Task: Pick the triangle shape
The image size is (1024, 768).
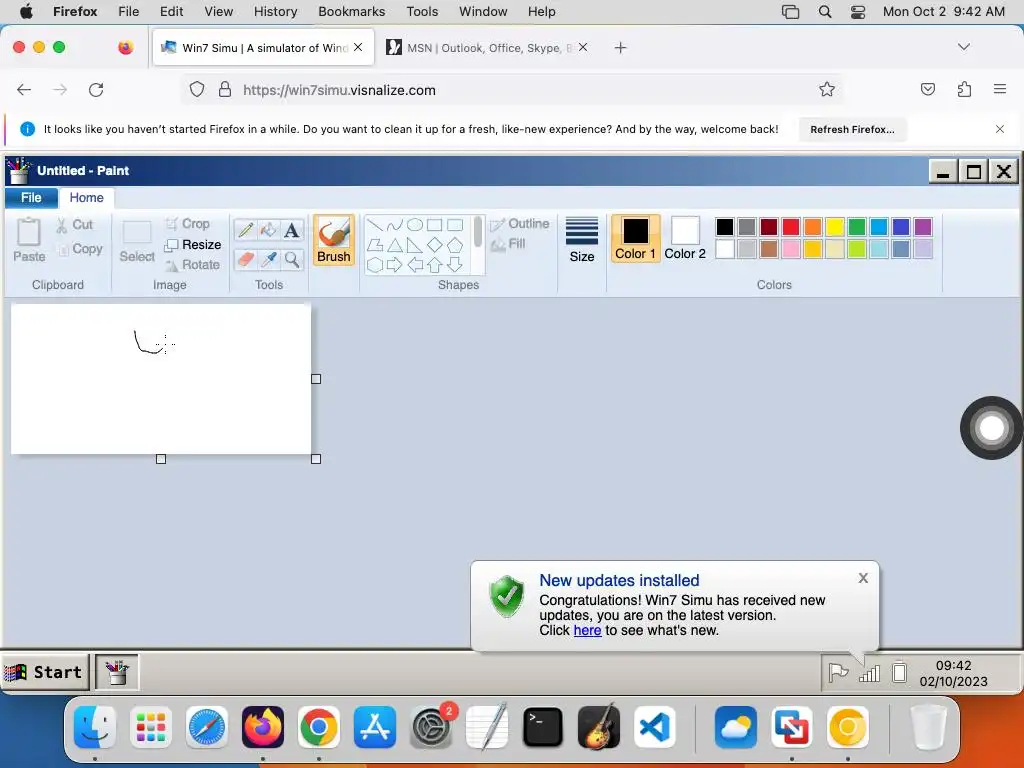Action: [394, 246]
